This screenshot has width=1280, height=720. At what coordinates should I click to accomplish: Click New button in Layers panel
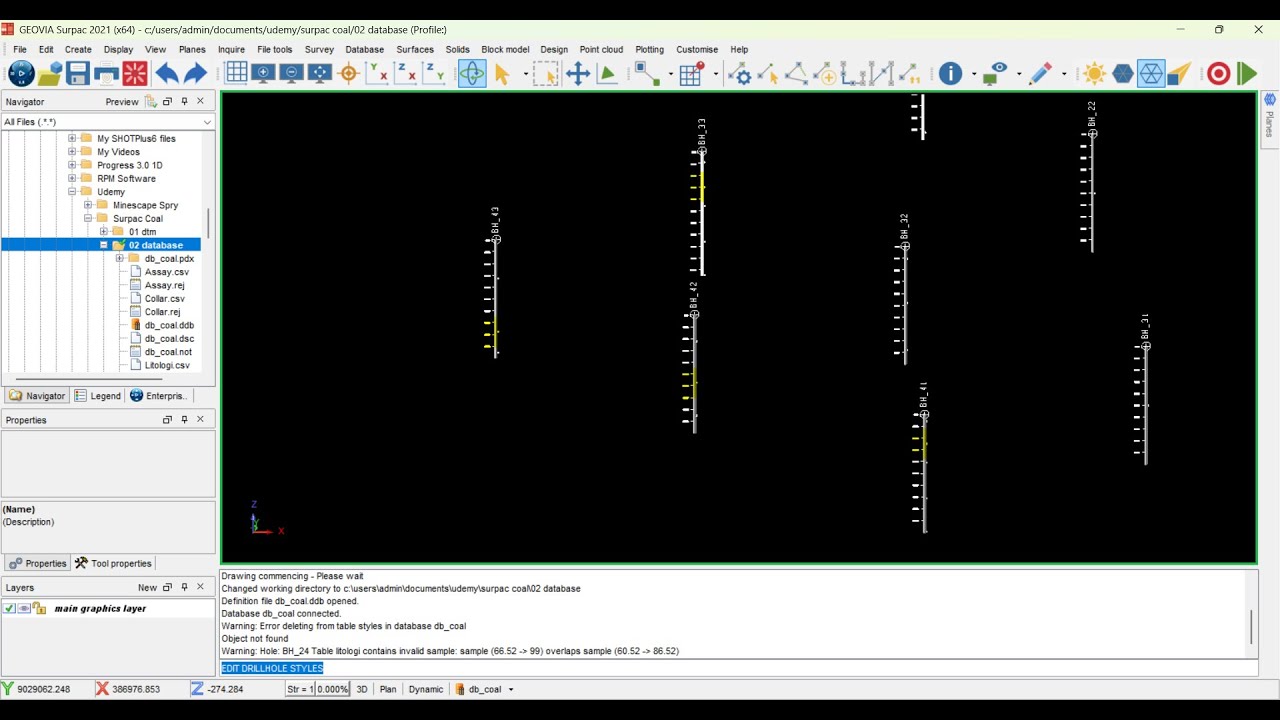[147, 588]
